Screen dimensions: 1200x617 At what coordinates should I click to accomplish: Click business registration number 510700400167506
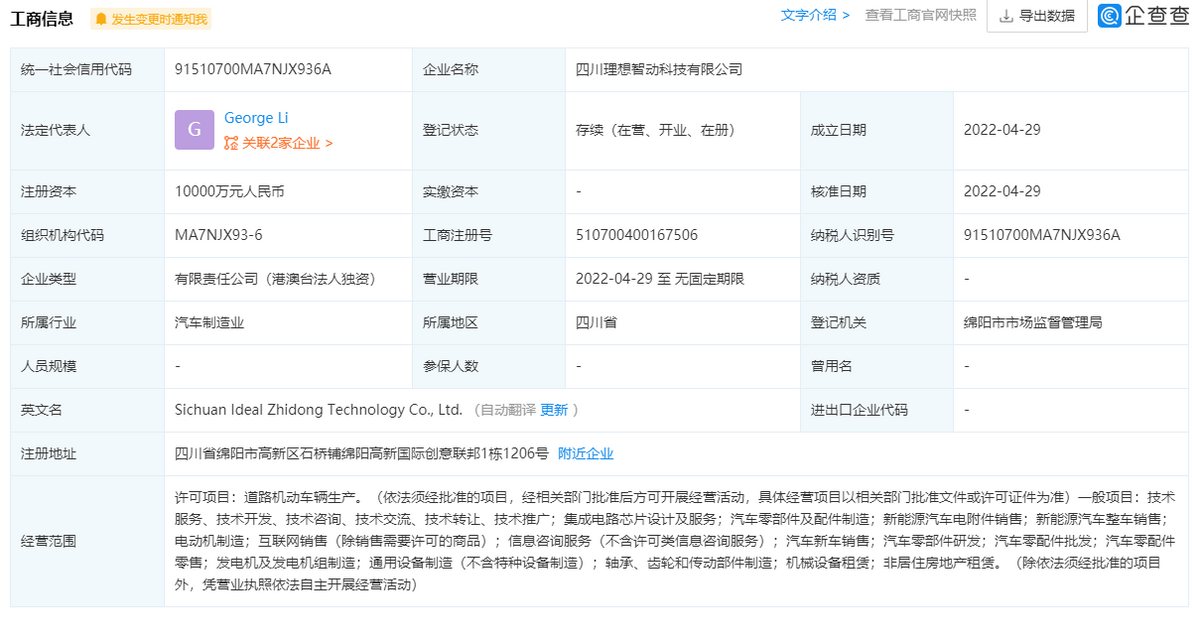coord(637,235)
